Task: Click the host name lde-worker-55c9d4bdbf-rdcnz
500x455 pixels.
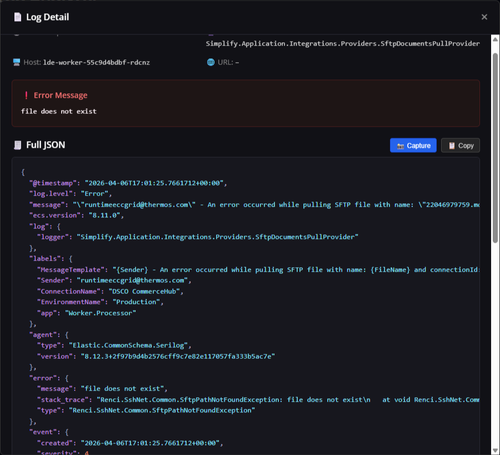Action: coord(96,62)
